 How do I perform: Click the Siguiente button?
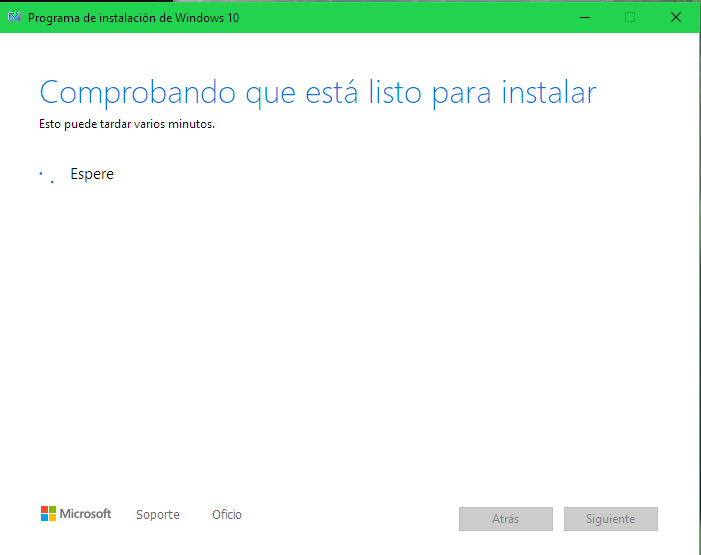click(611, 519)
